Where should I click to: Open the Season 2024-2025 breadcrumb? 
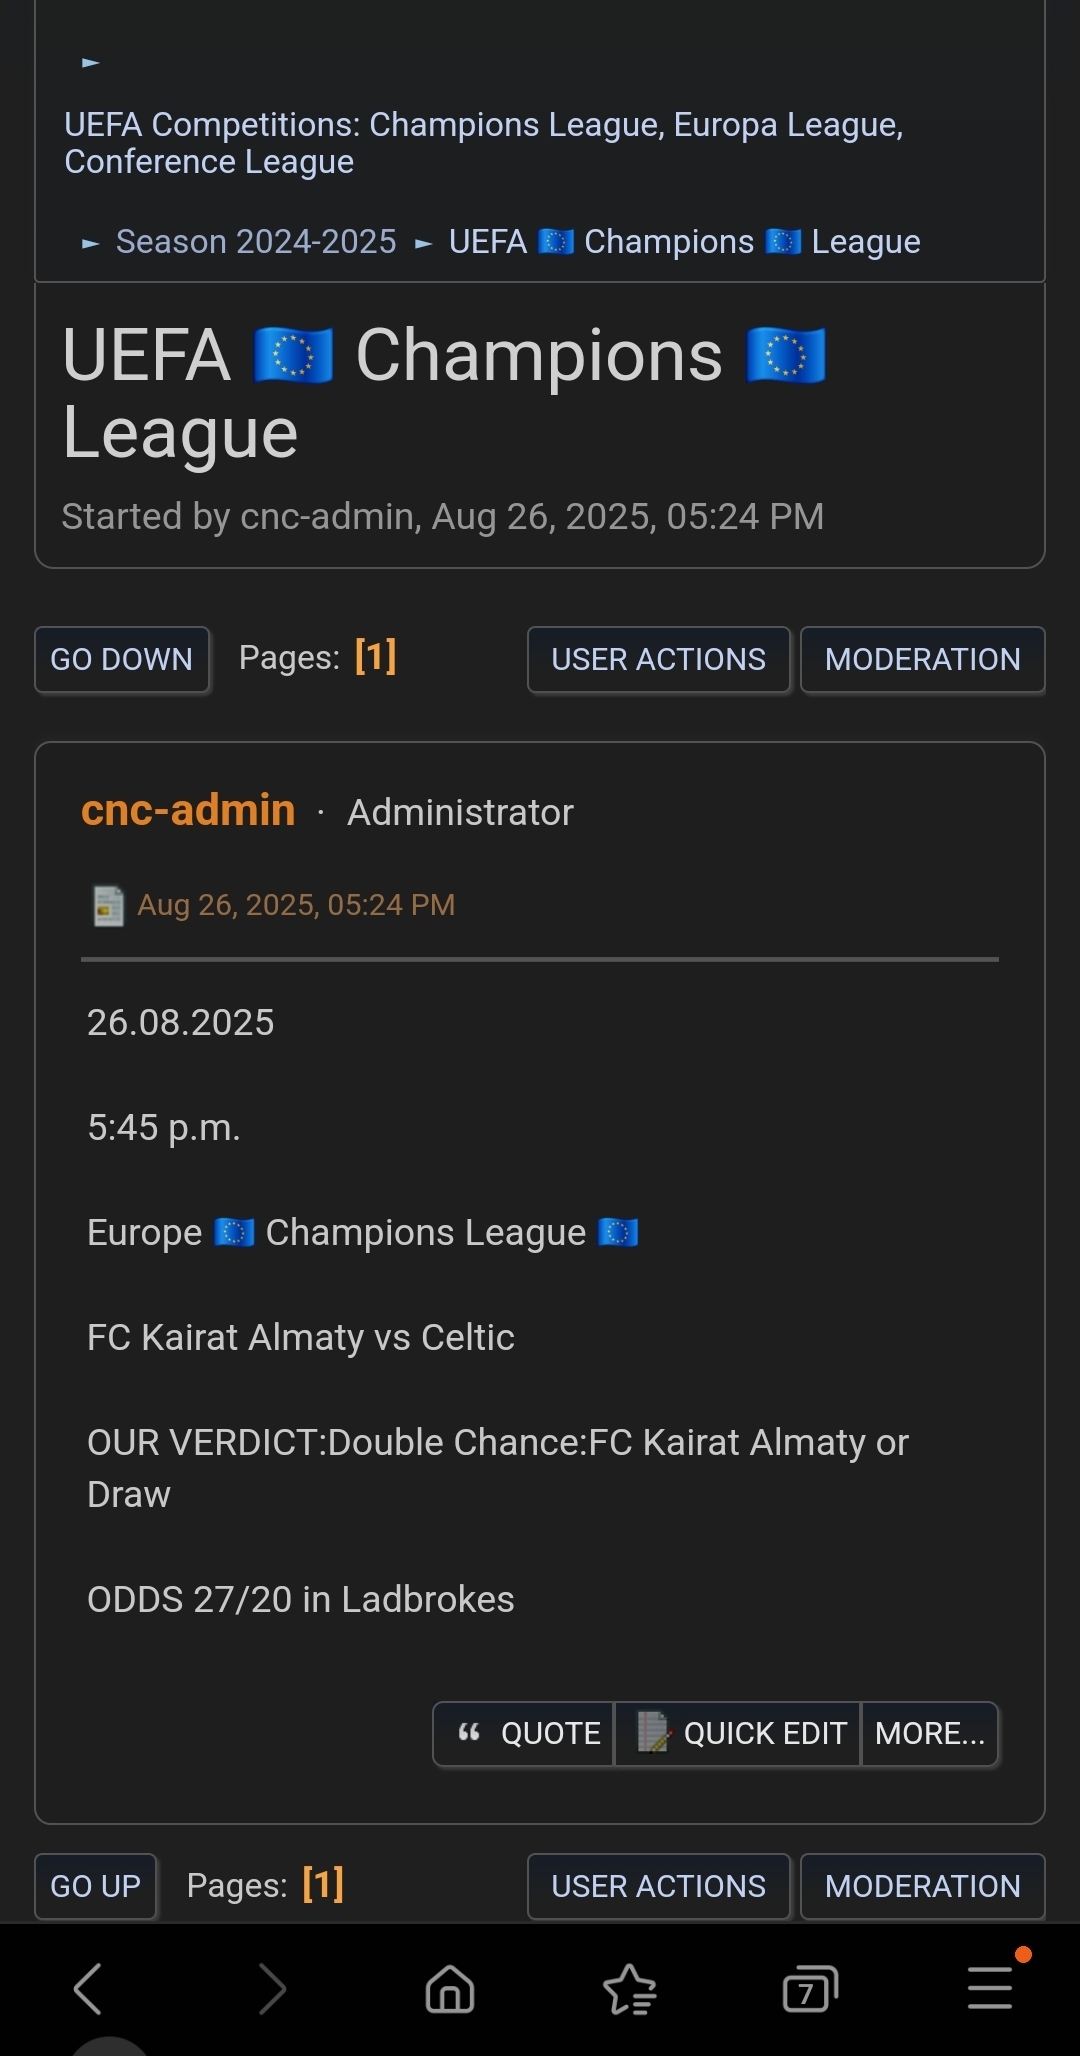coord(256,242)
